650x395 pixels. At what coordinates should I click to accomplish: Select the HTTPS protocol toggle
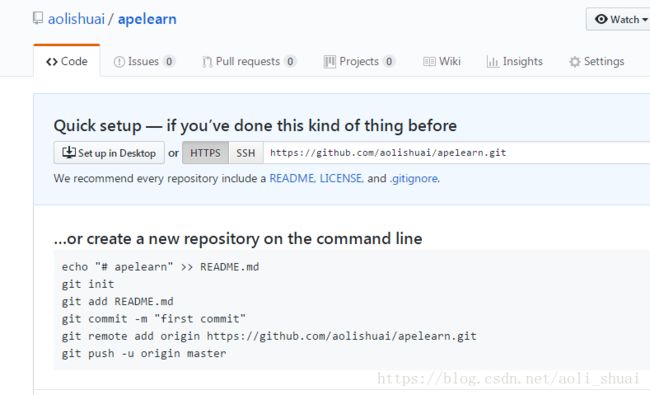(x=205, y=153)
